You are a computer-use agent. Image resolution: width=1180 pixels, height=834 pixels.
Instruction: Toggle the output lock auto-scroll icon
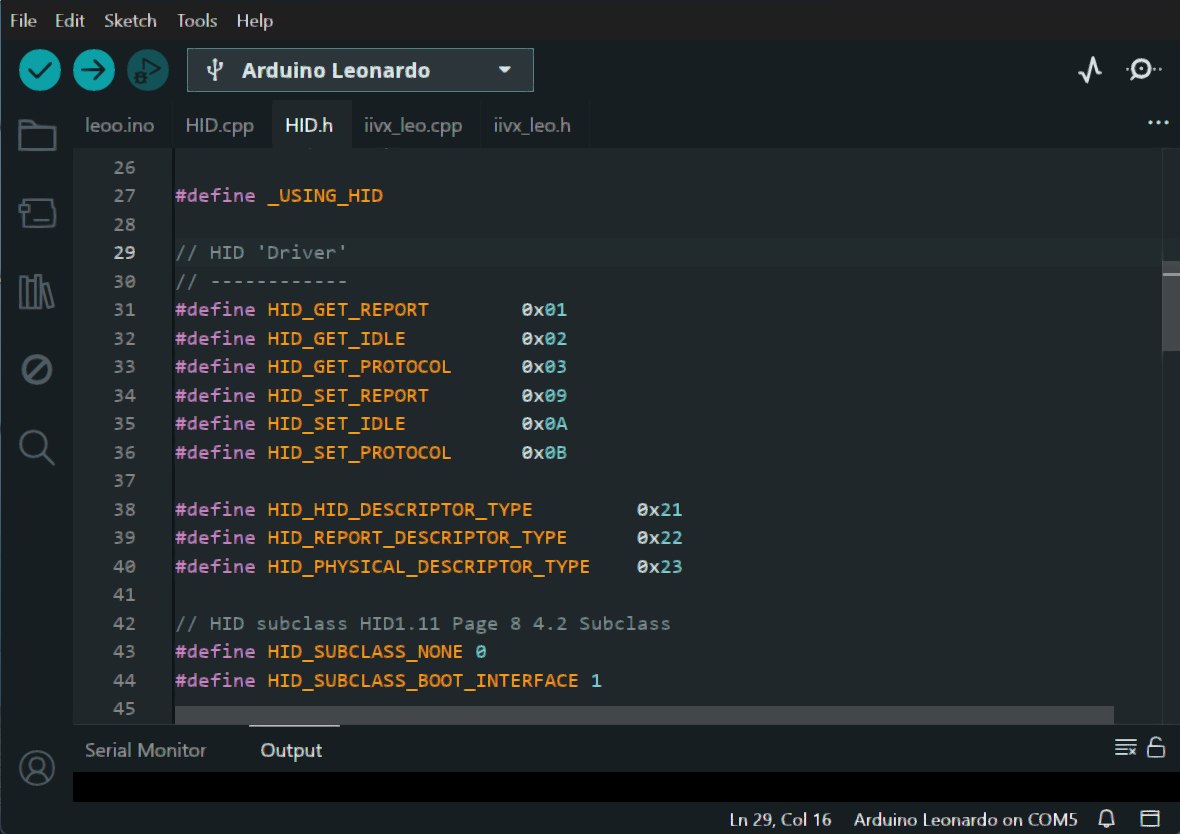tap(1156, 747)
